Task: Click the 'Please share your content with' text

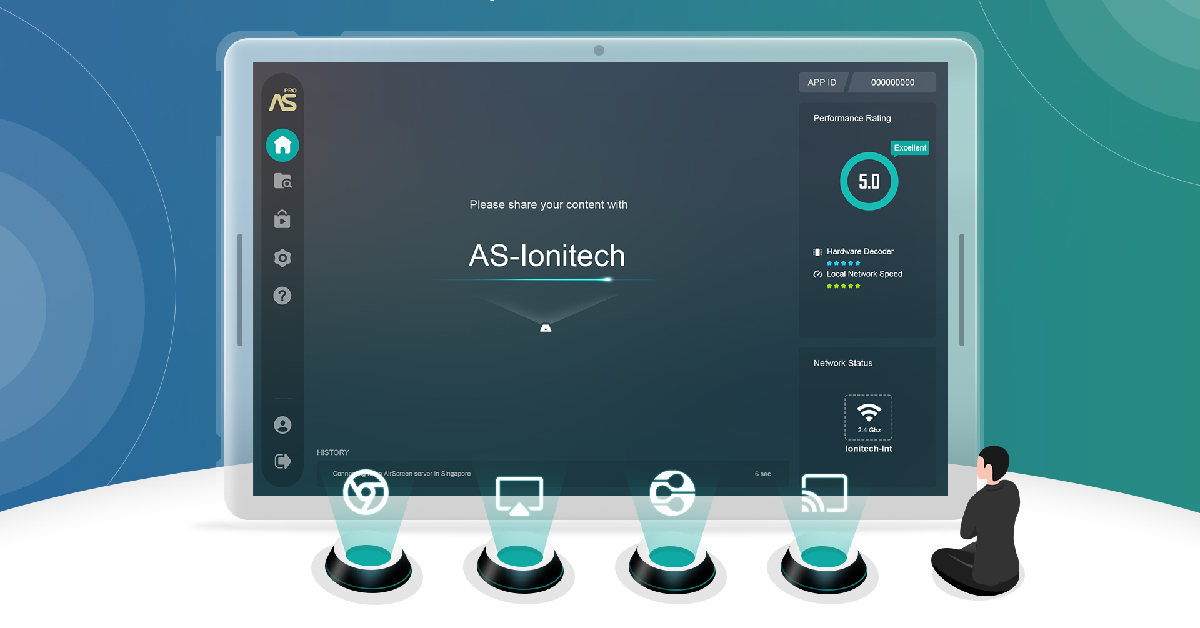Action: [549, 205]
